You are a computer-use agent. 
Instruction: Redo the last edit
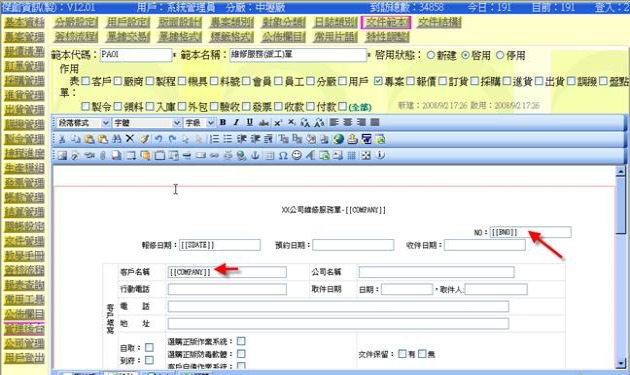coord(172,139)
